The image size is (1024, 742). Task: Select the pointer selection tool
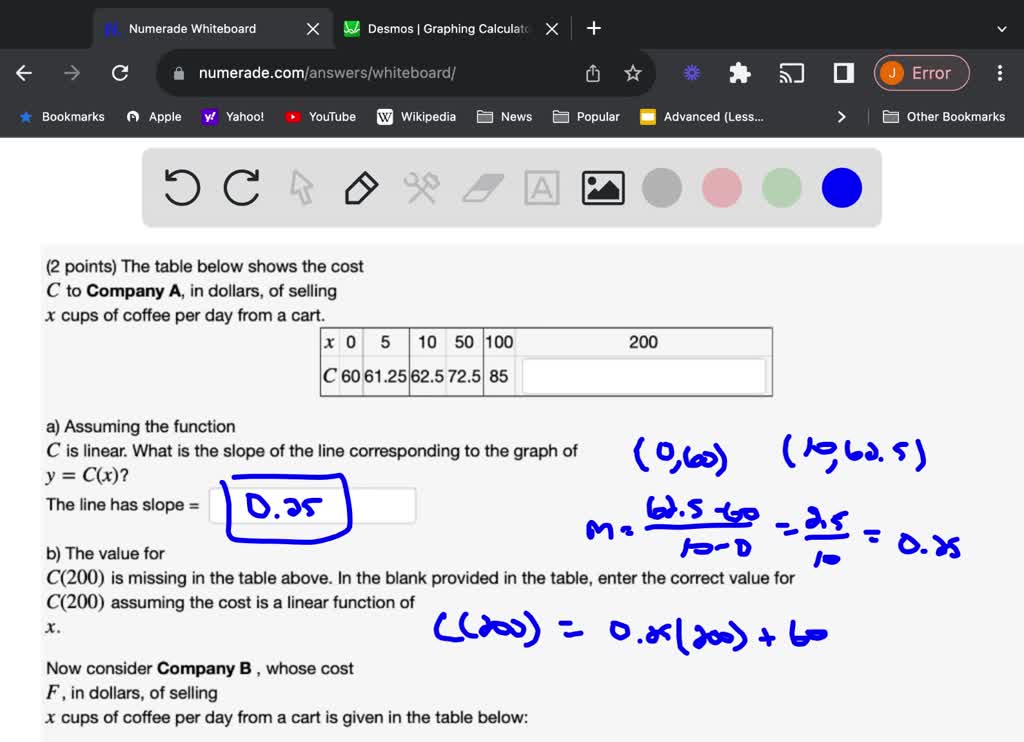click(301, 187)
